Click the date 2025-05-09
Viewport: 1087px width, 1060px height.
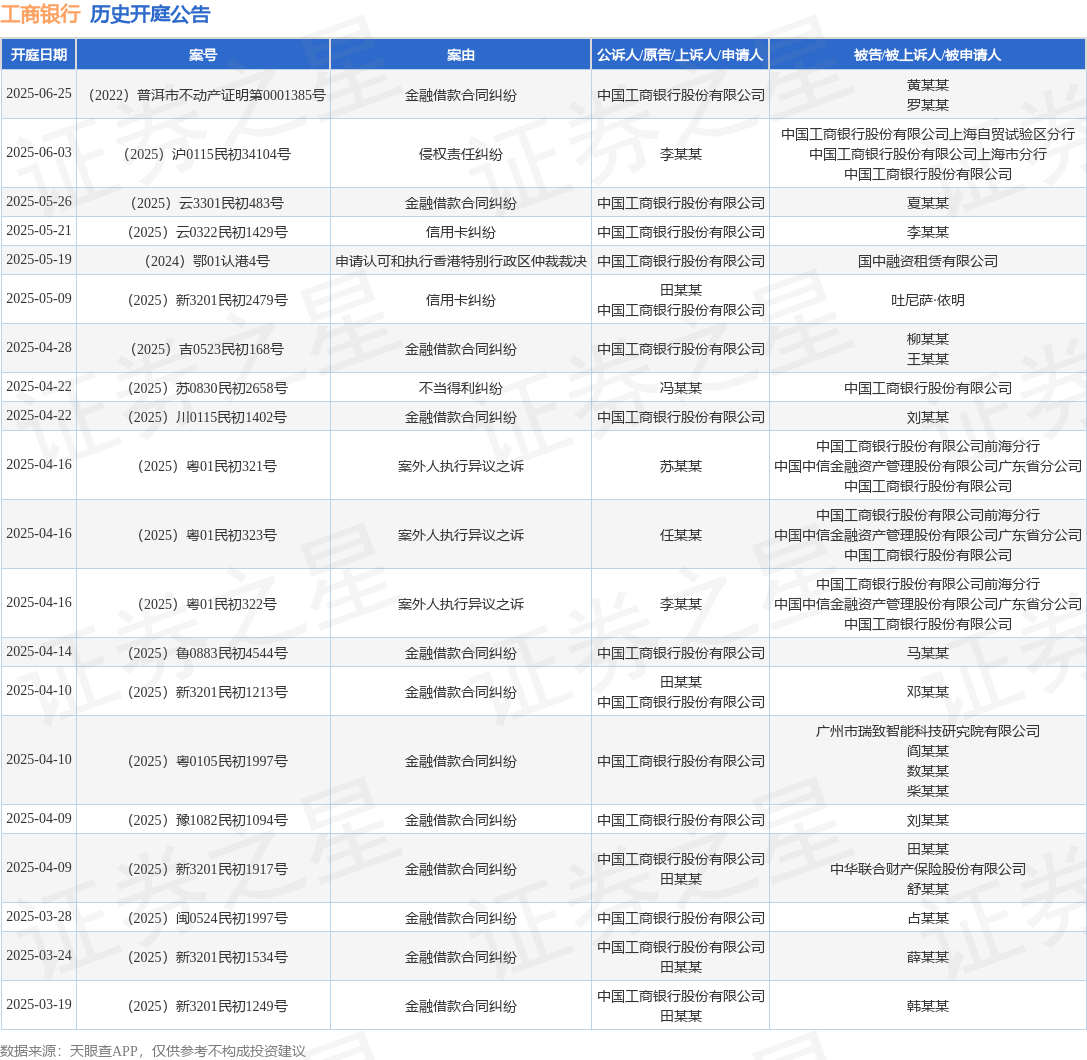click(39, 299)
